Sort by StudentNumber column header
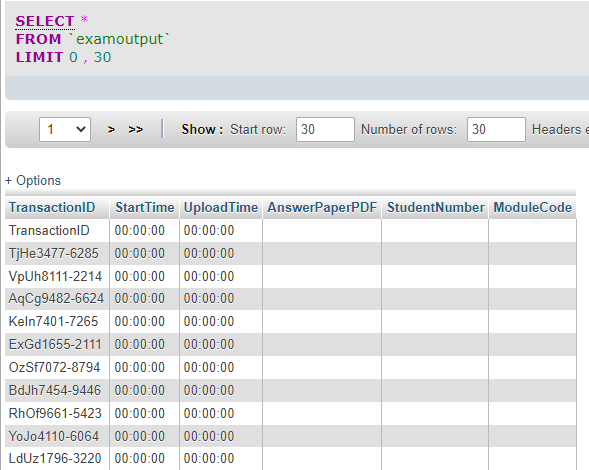Image resolution: width=589 pixels, height=470 pixels. click(436, 207)
